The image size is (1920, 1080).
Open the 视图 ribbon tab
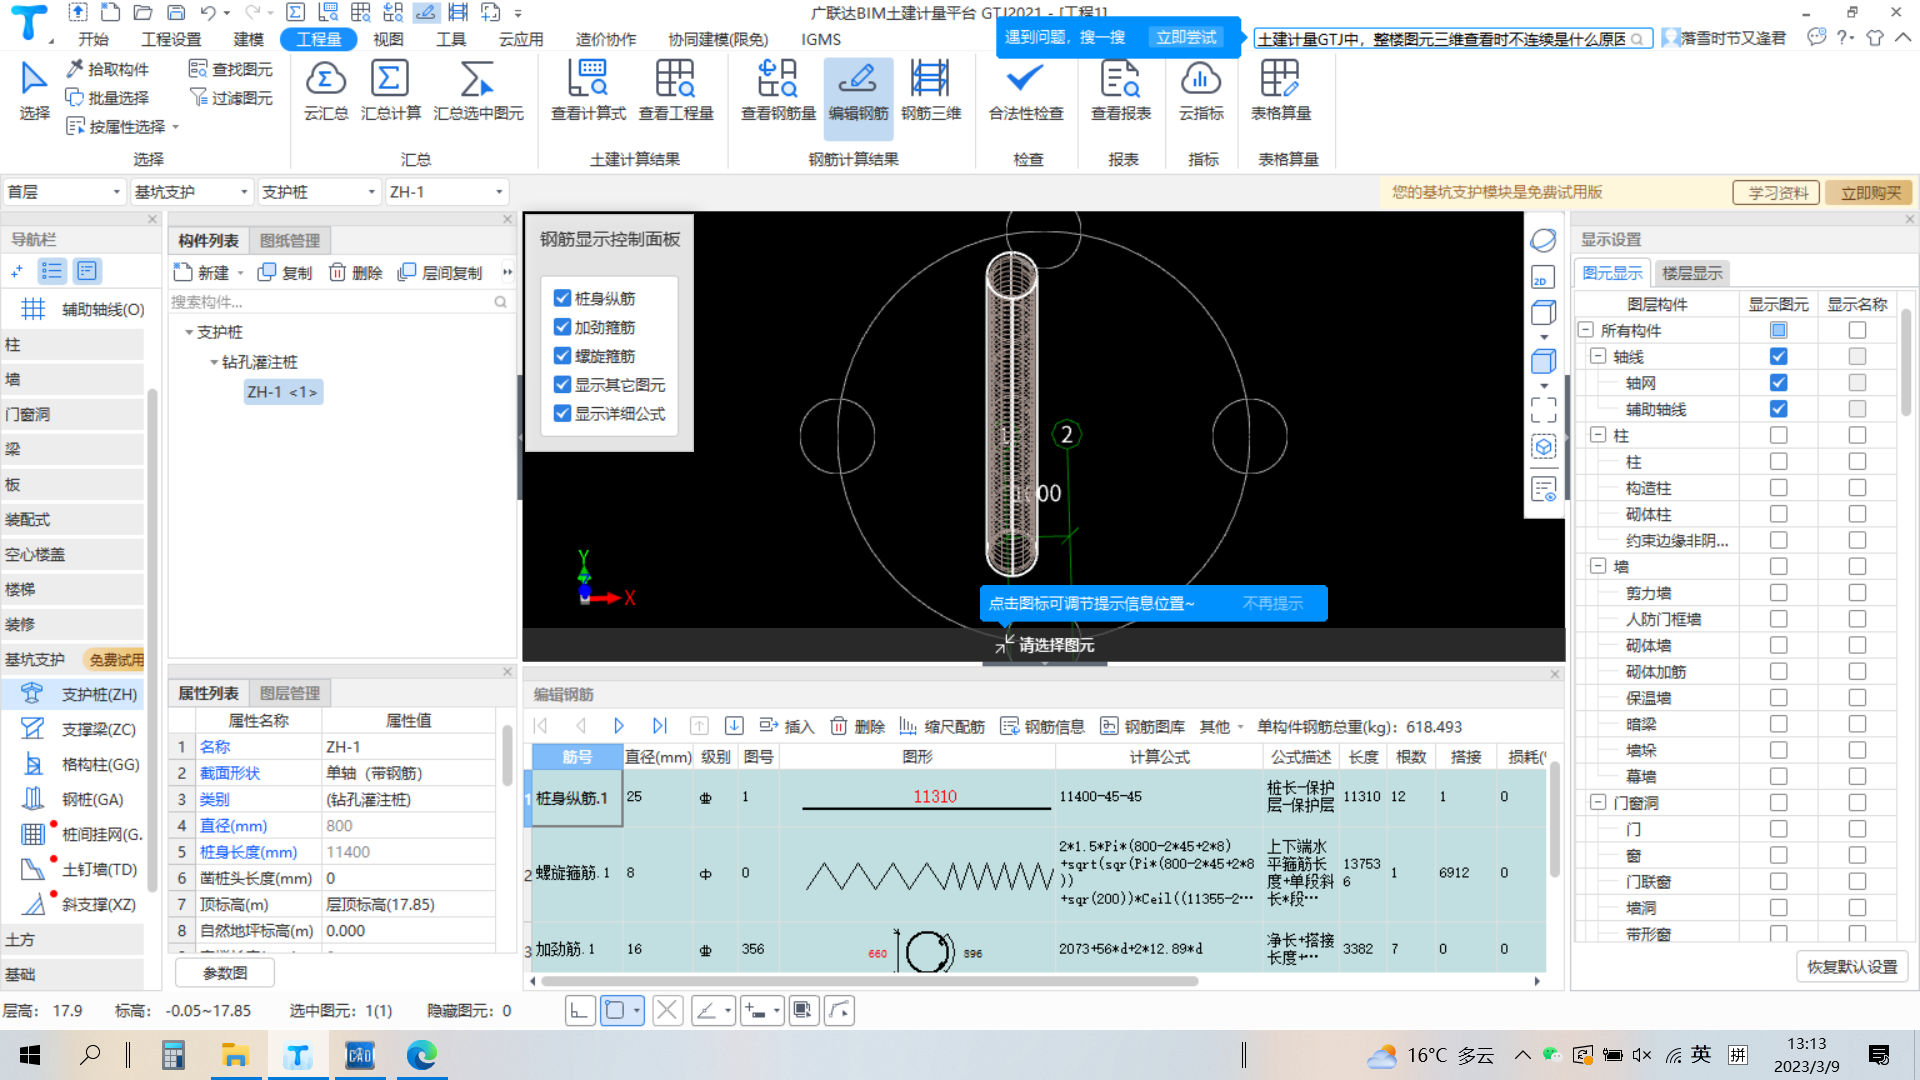coord(388,39)
